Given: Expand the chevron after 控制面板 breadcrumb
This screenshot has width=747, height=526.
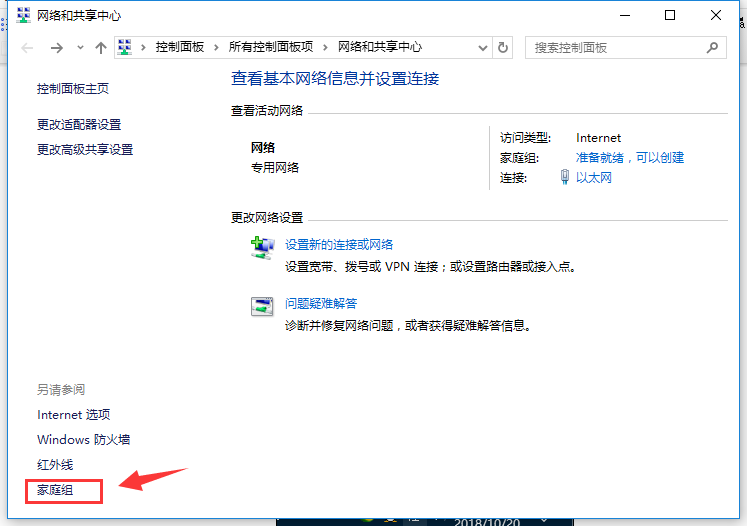Looking at the screenshot, I should click(x=218, y=47).
